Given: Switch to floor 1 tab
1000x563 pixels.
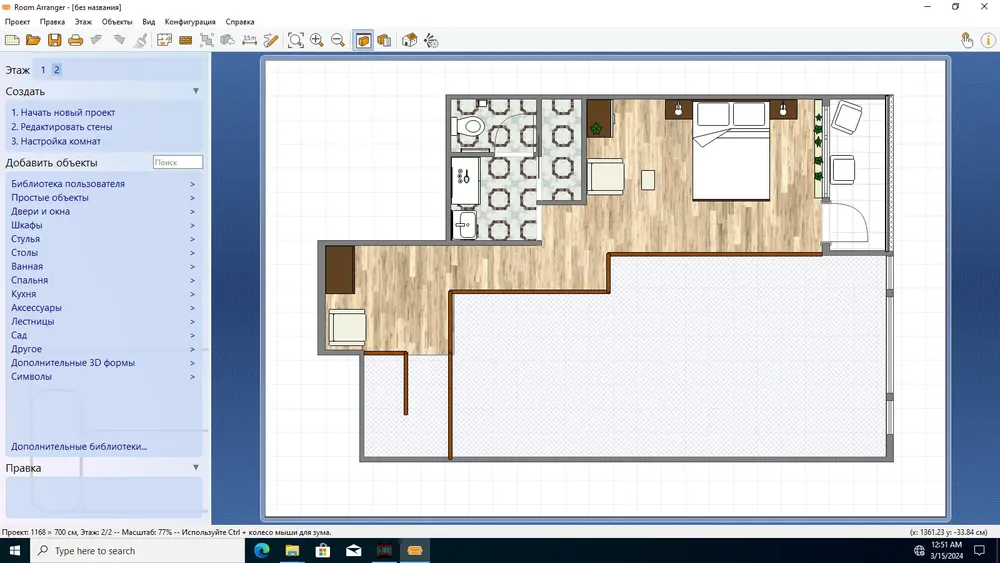Looking at the screenshot, I should [x=43, y=70].
